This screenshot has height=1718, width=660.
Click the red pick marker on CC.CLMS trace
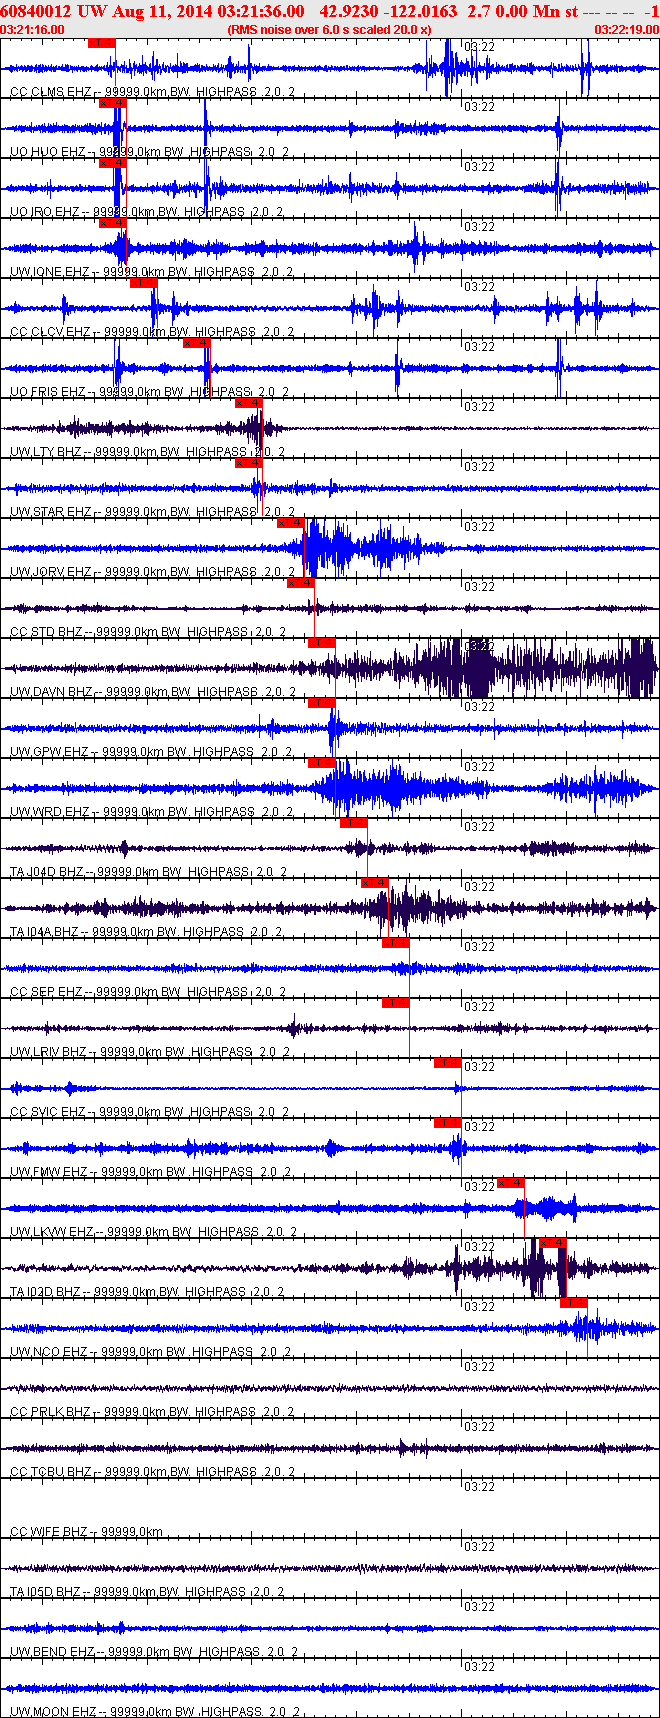(x=102, y=43)
